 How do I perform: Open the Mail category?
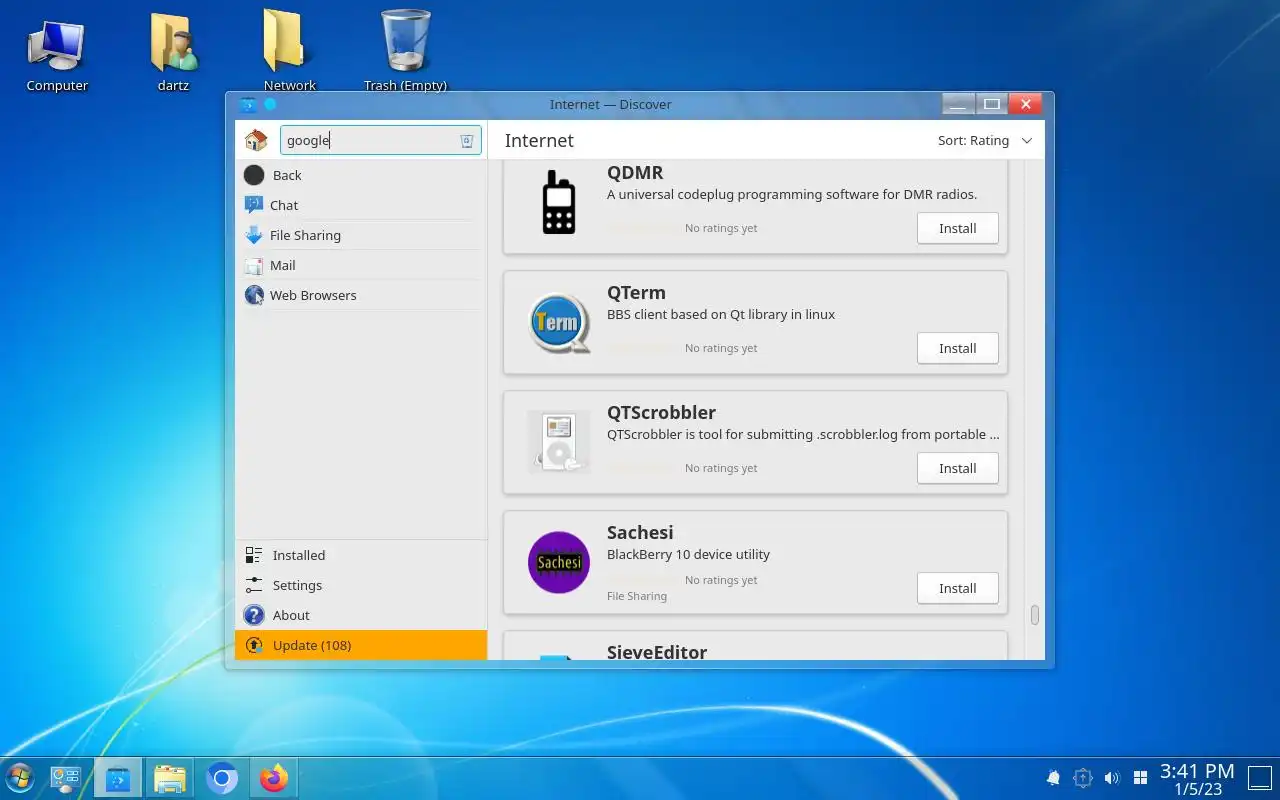tap(361, 265)
